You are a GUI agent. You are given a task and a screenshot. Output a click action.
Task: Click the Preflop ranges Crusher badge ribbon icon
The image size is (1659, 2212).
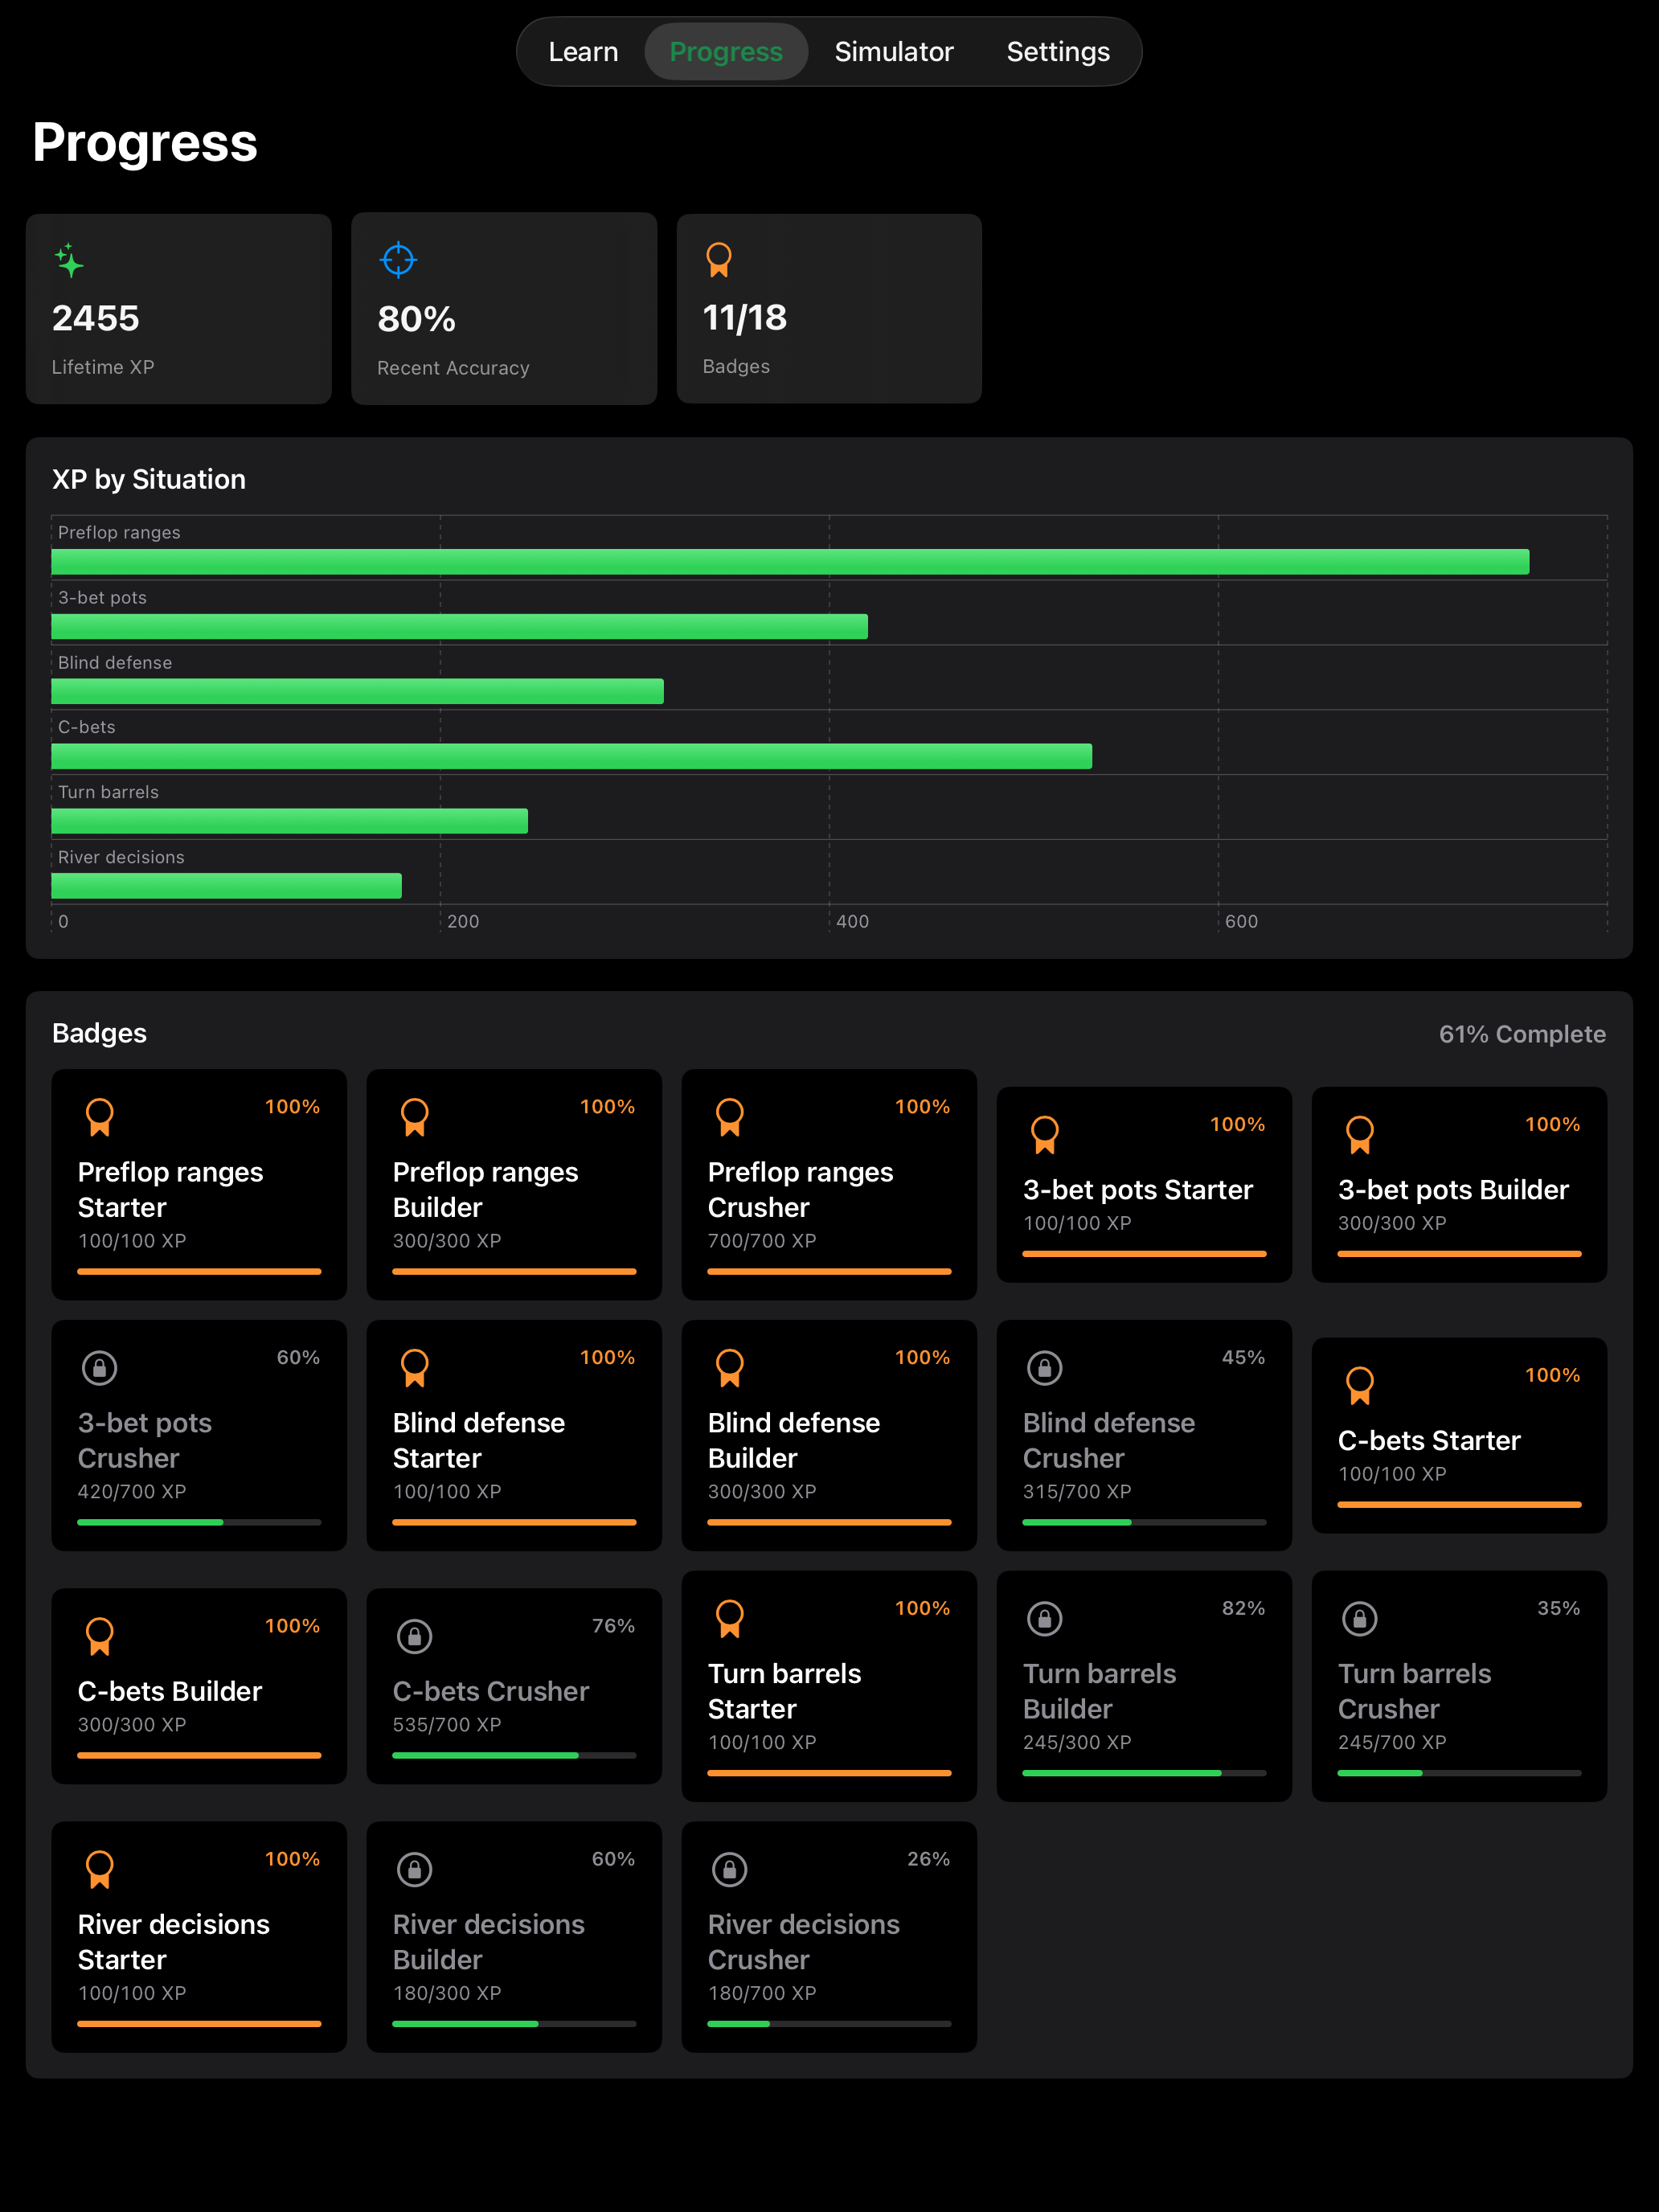click(x=730, y=1117)
